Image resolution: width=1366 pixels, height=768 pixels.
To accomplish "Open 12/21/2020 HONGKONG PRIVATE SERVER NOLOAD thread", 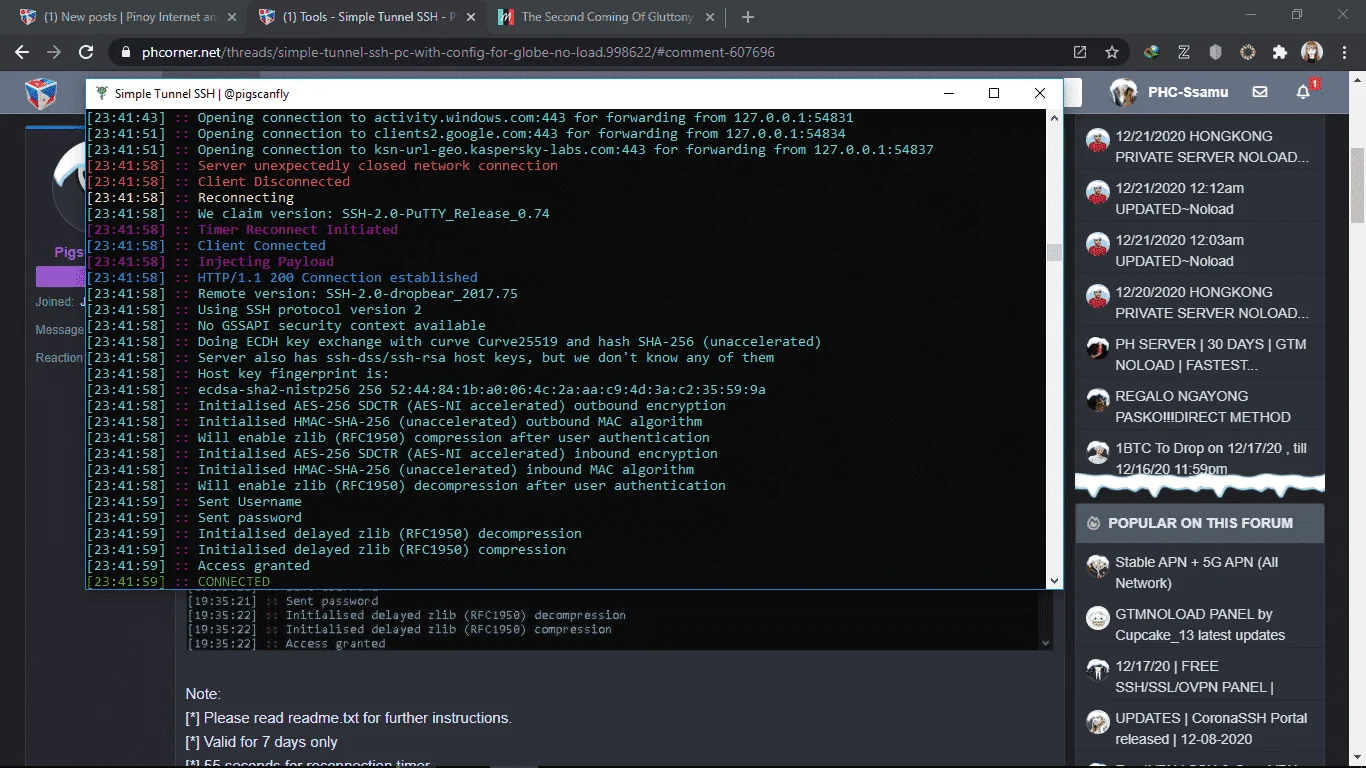I will click(1212, 147).
